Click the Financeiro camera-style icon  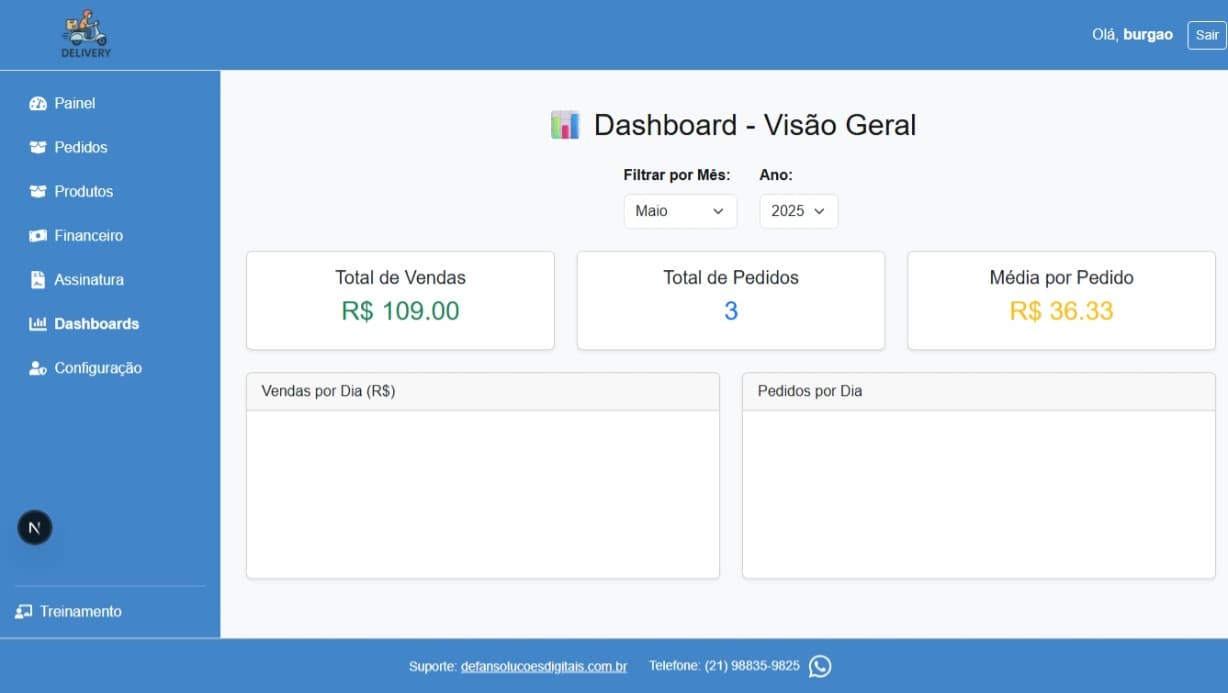37,235
